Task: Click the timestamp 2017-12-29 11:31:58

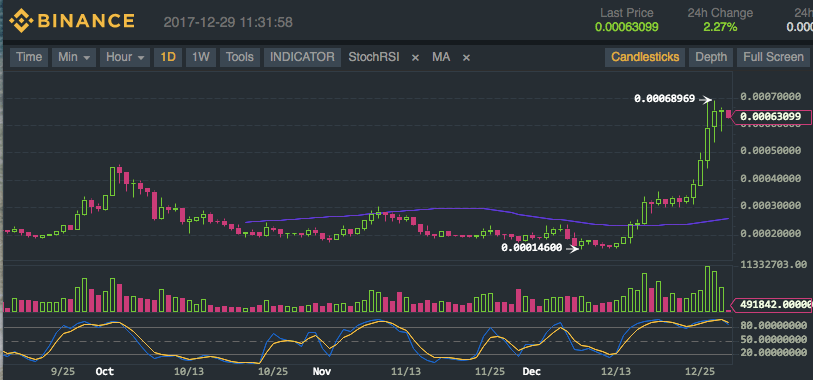Action: click(228, 22)
